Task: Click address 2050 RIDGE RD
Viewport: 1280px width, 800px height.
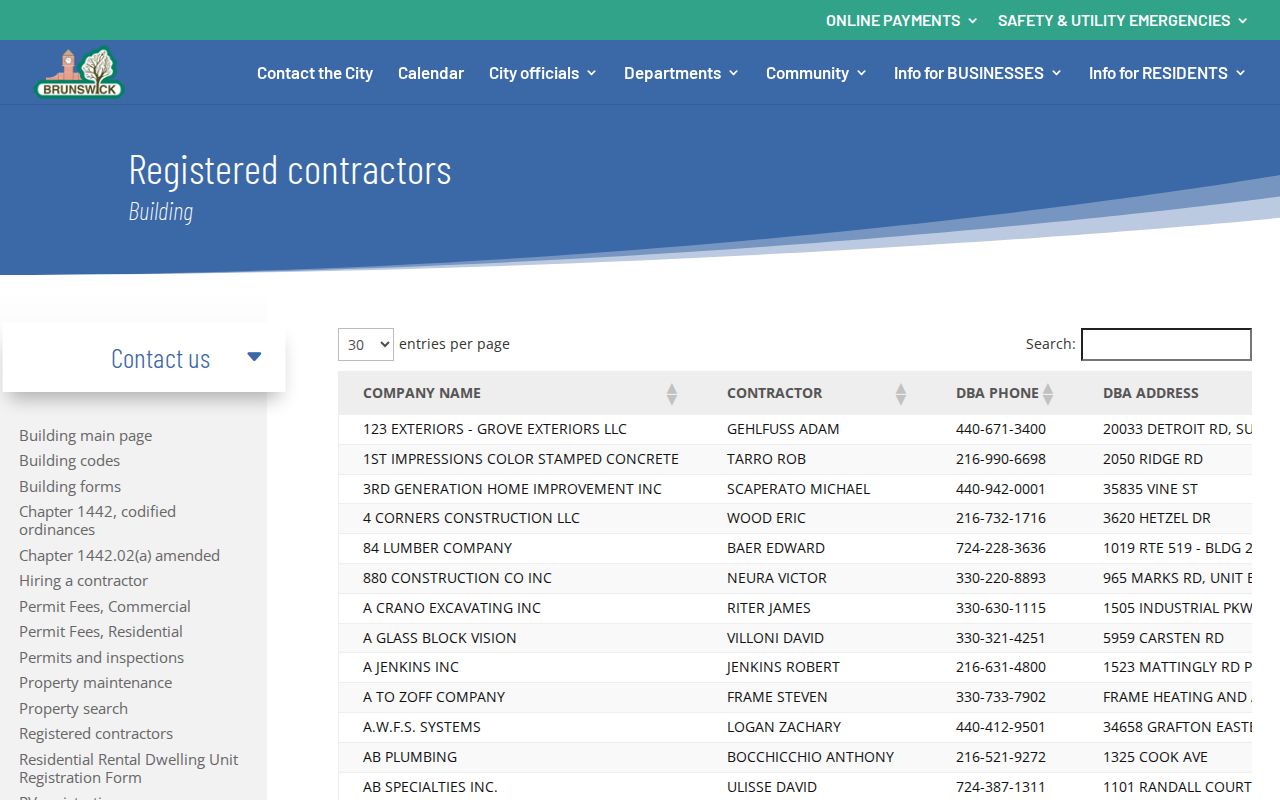Action: [x=1153, y=459]
